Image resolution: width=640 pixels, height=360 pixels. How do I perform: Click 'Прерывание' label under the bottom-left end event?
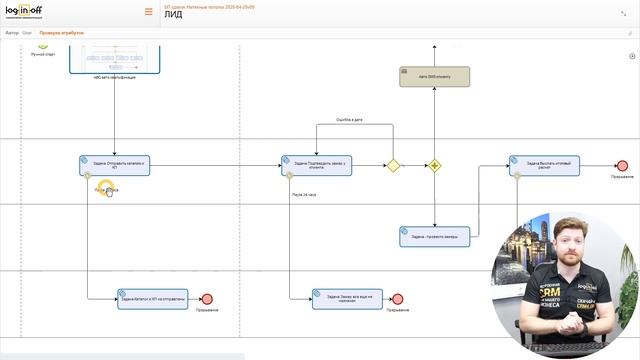[x=207, y=310]
